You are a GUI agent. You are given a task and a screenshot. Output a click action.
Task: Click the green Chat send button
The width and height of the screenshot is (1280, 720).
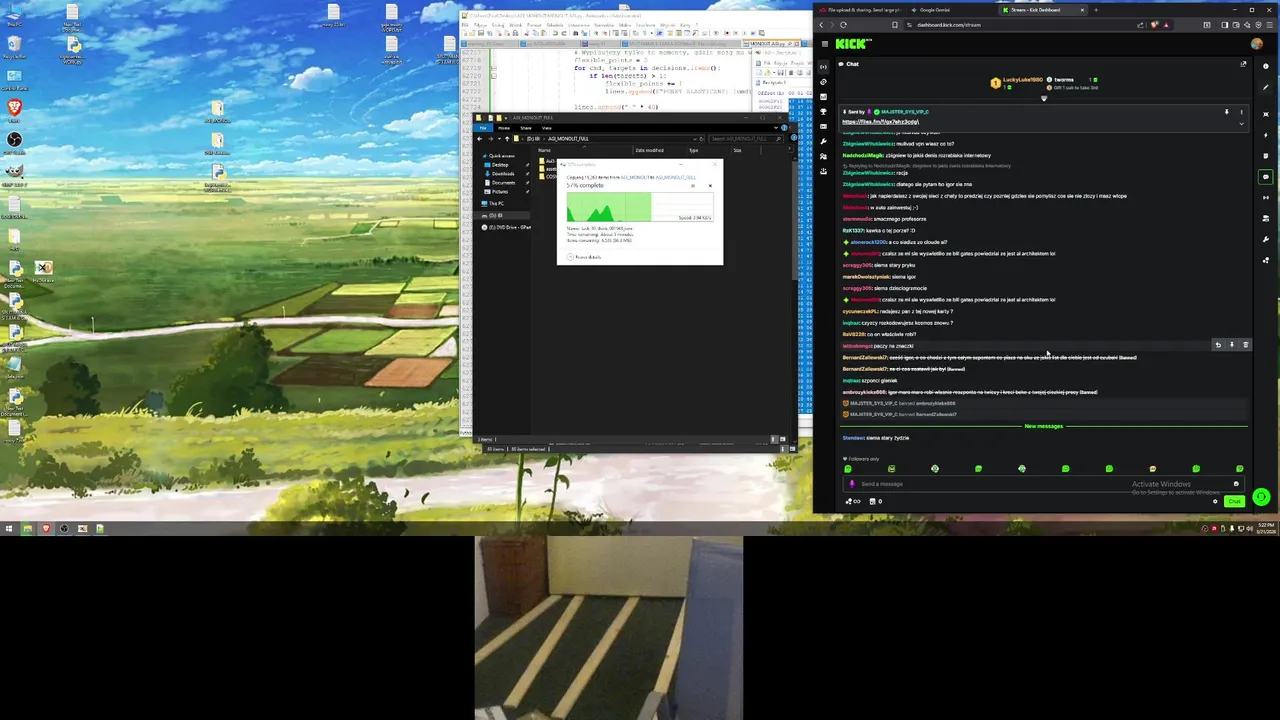coord(1234,501)
